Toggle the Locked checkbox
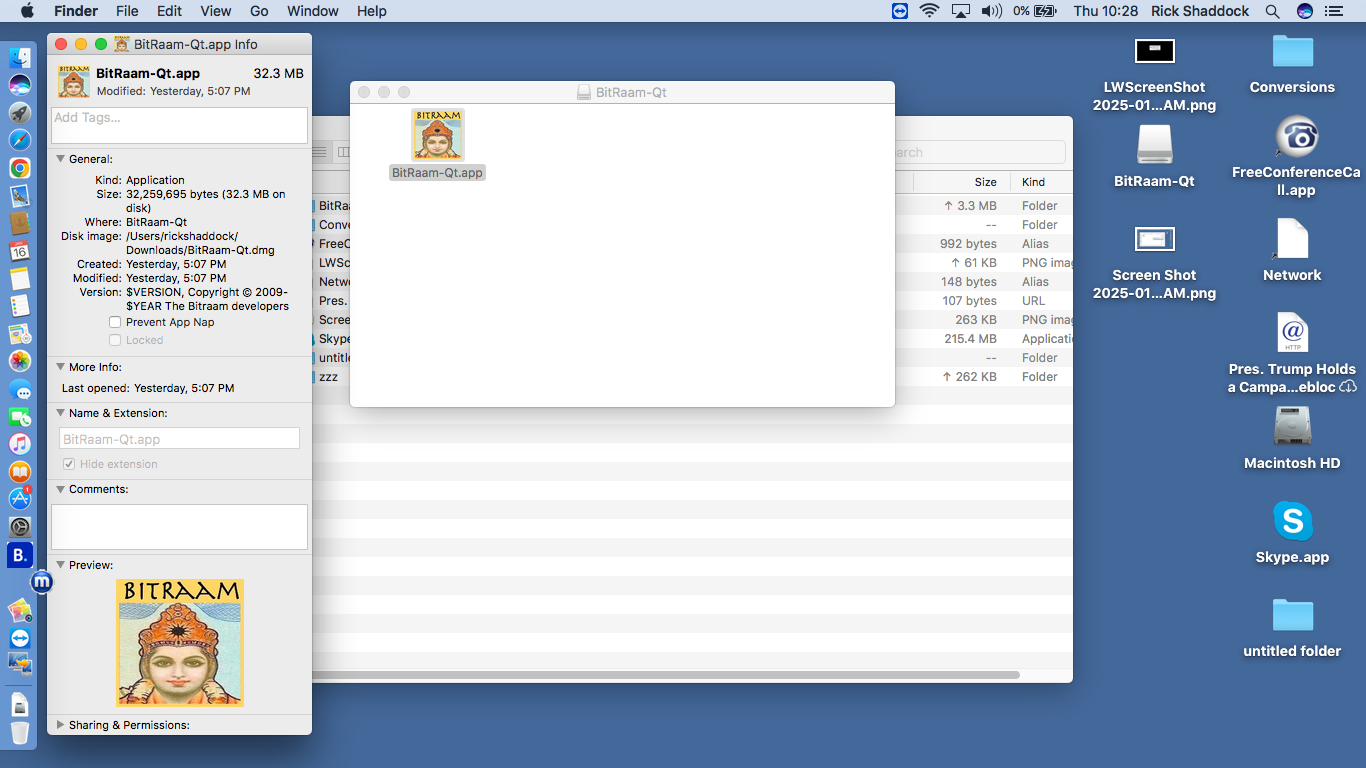Viewport: 1366px width, 768px height. pos(115,340)
